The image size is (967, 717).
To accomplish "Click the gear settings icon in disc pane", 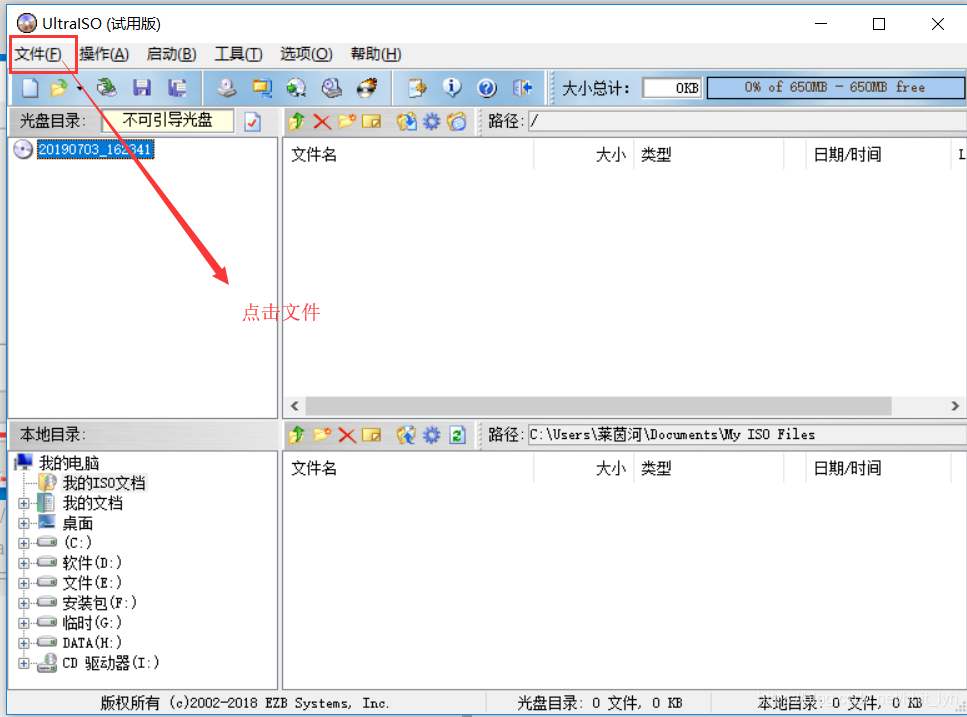I will pyautogui.click(x=432, y=121).
